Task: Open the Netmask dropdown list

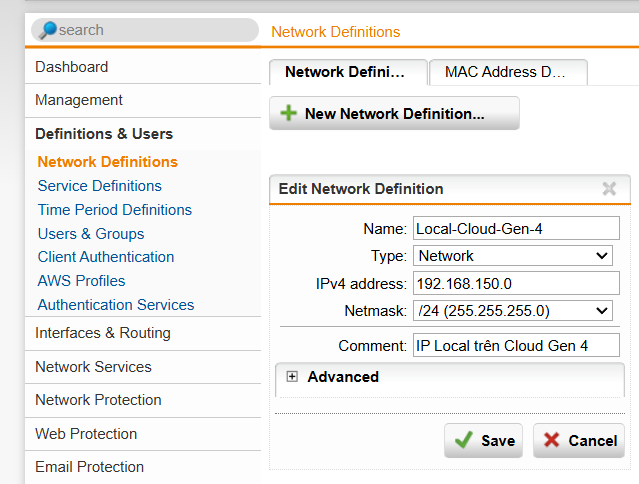Action: click(513, 311)
